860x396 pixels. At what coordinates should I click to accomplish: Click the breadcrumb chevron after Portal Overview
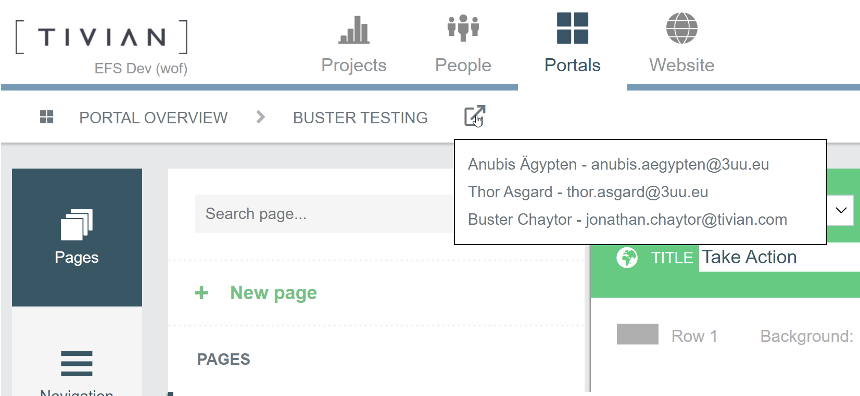click(x=261, y=117)
